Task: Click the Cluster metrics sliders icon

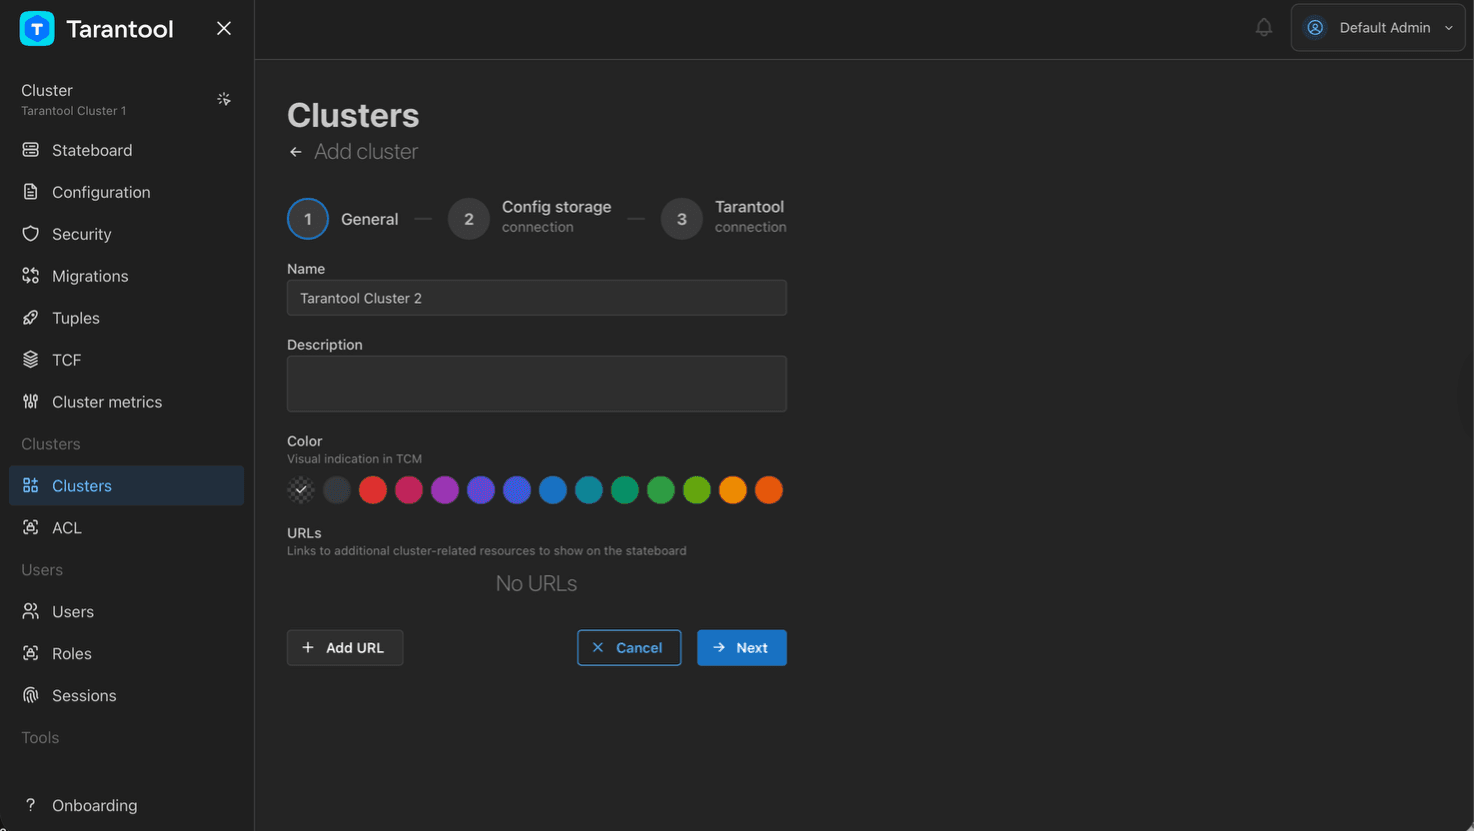Action: click(31, 402)
